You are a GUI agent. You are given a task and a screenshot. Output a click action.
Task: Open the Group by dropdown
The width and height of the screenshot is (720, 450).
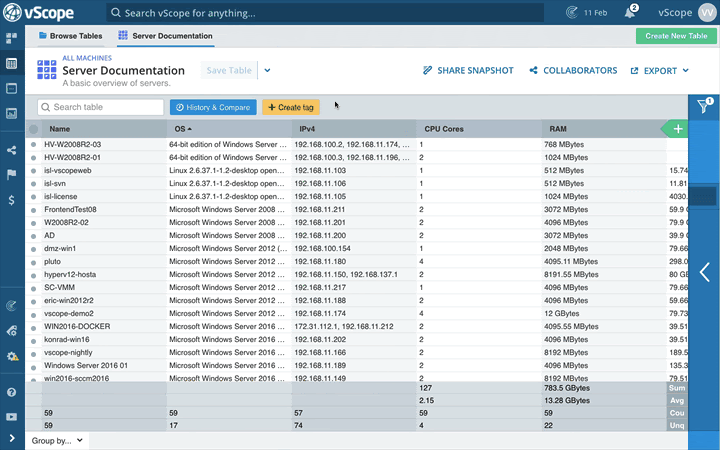click(x=57, y=440)
